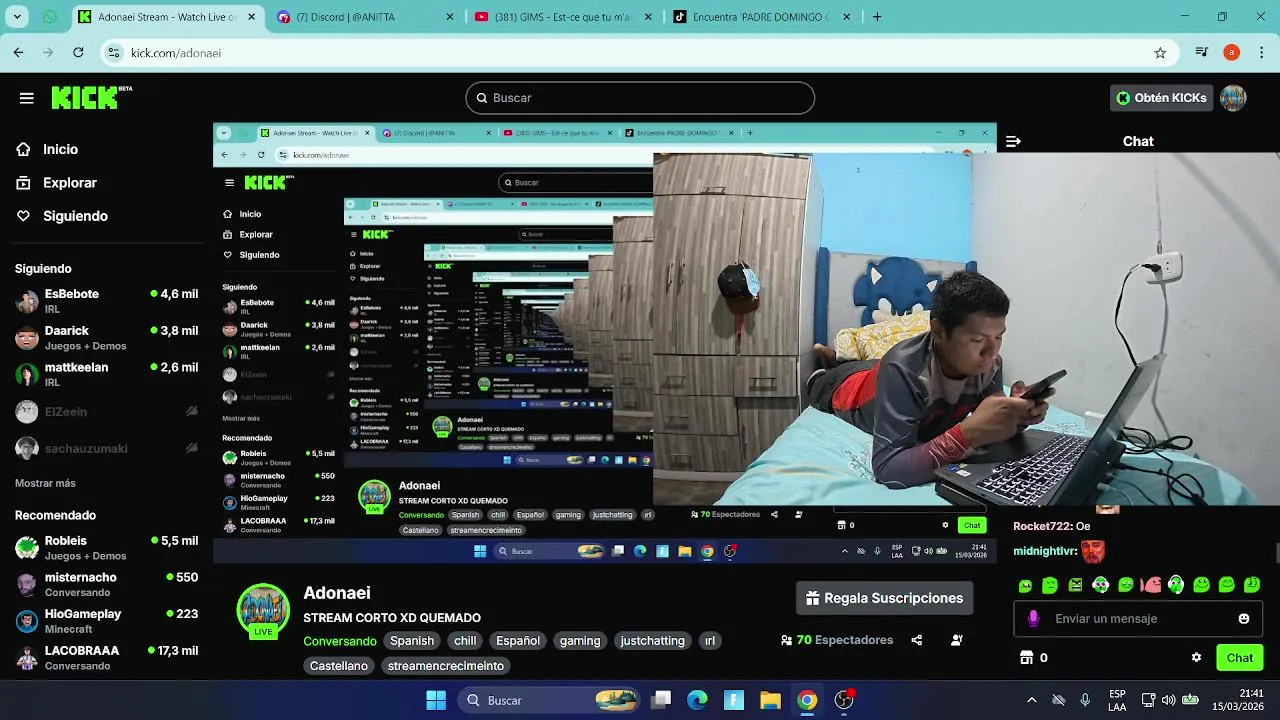Open the chat shop store icon
The height and width of the screenshot is (720, 1280).
(x=1026, y=658)
